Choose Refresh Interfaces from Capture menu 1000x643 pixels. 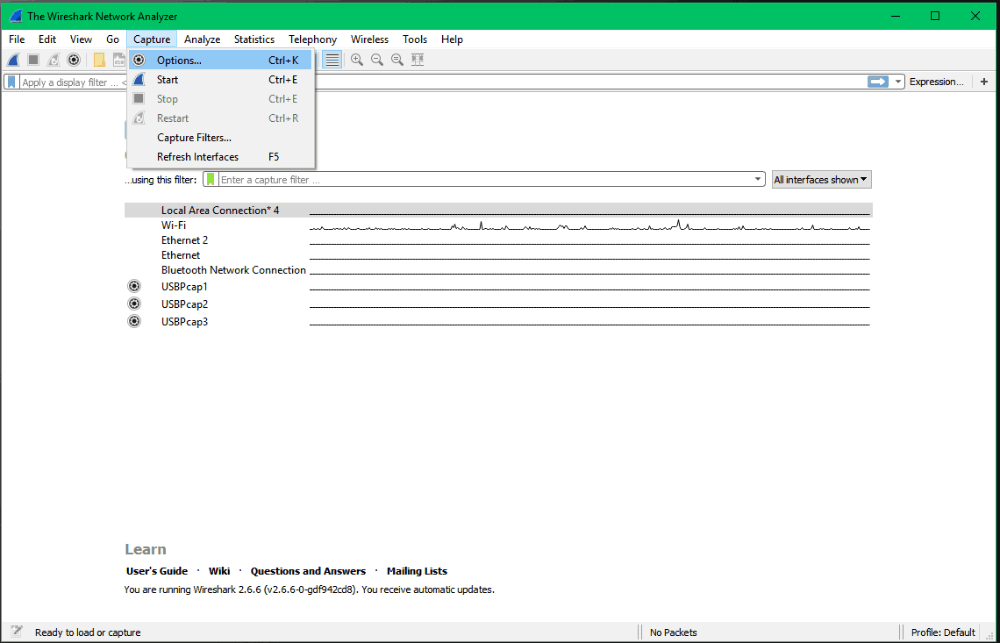(x=197, y=157)
